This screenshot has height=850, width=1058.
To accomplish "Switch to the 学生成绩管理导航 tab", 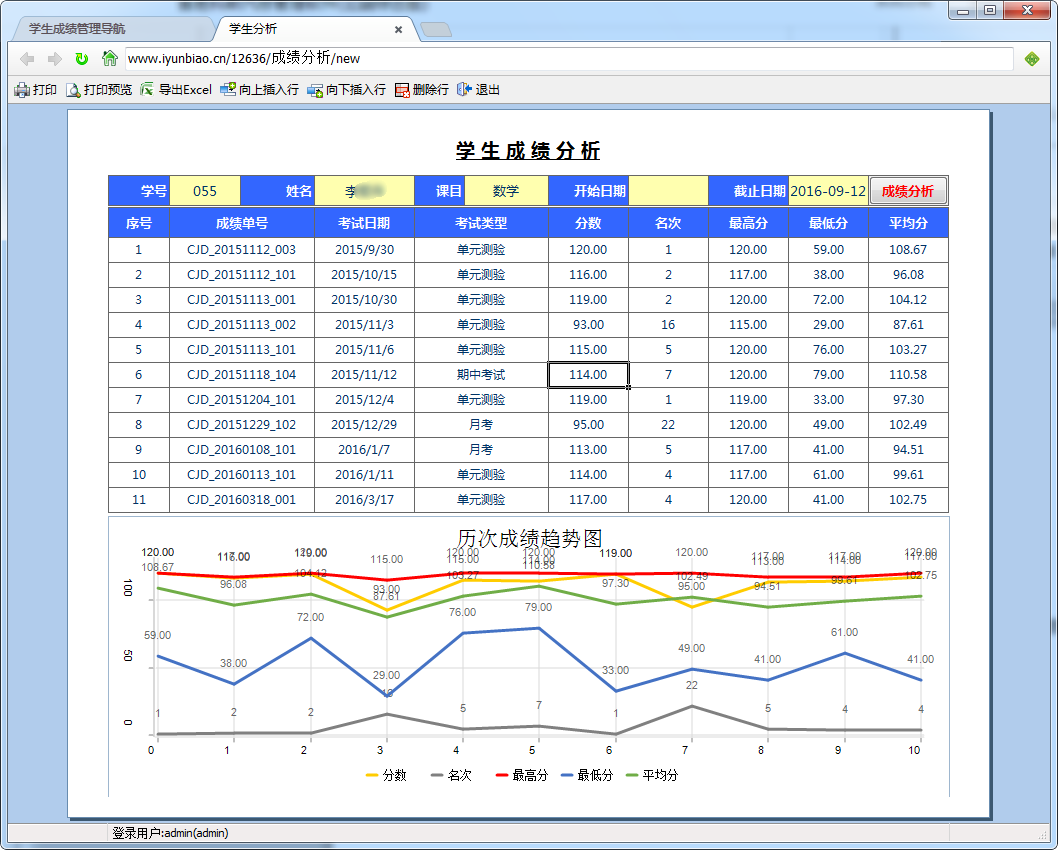I will 111,29.
